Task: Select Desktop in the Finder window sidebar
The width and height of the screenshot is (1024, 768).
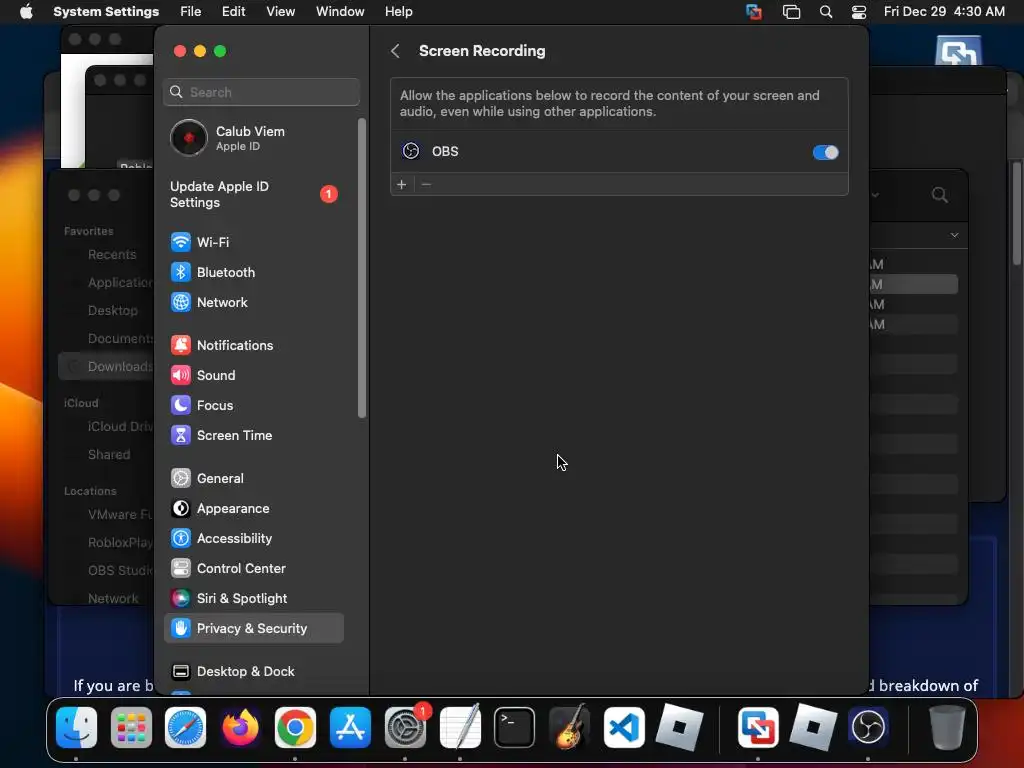Action: 112,310
